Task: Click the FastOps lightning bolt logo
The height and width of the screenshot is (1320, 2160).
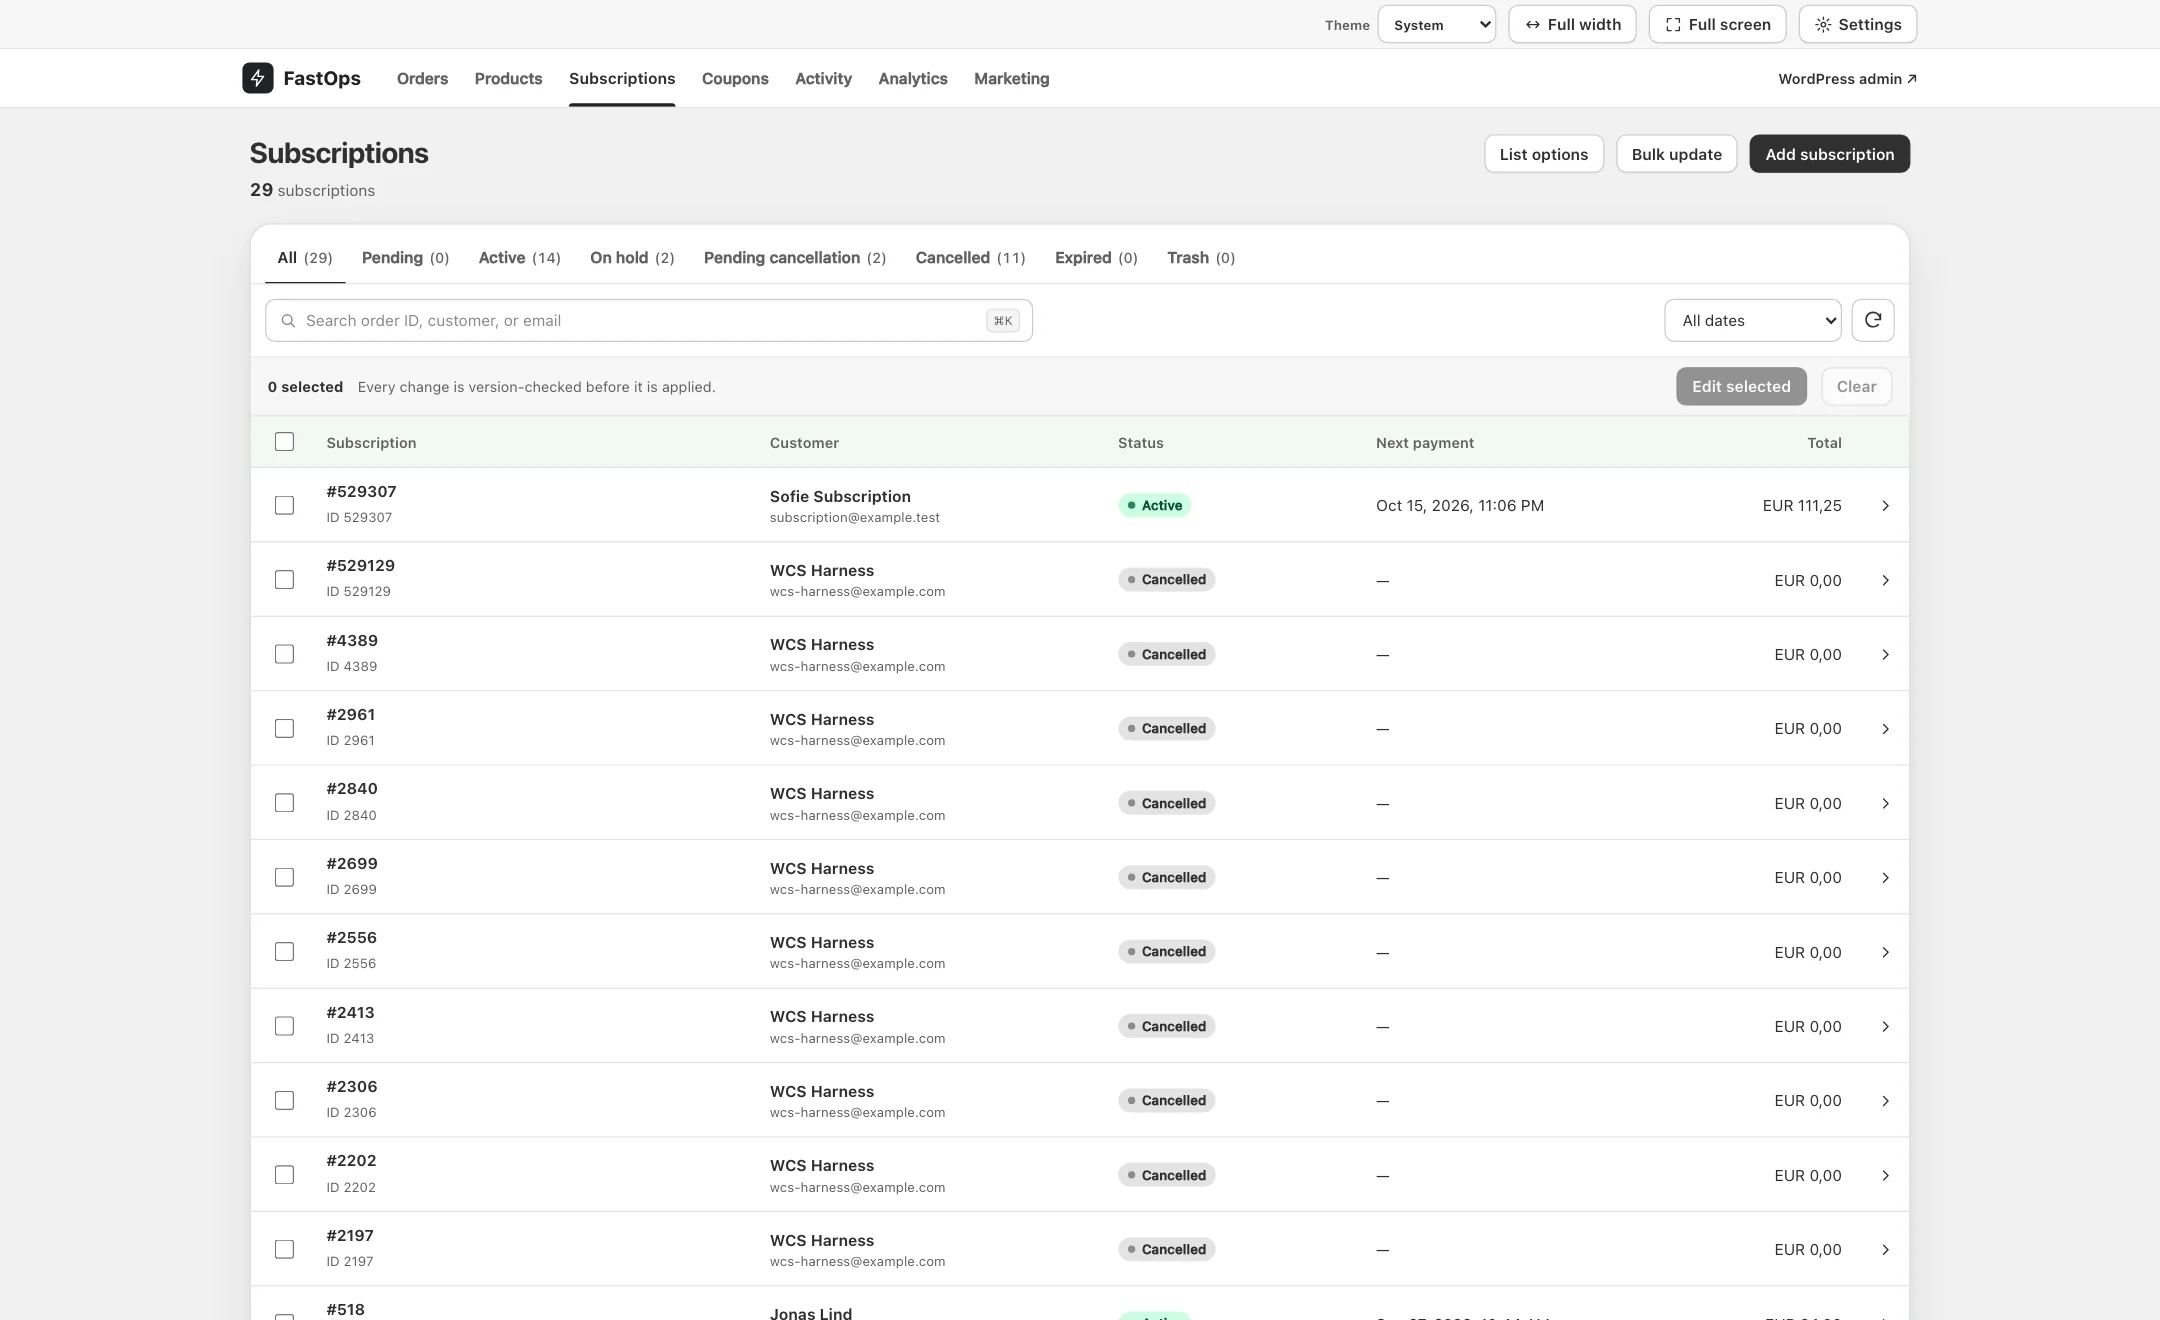Action: click(x=257, y=78)
